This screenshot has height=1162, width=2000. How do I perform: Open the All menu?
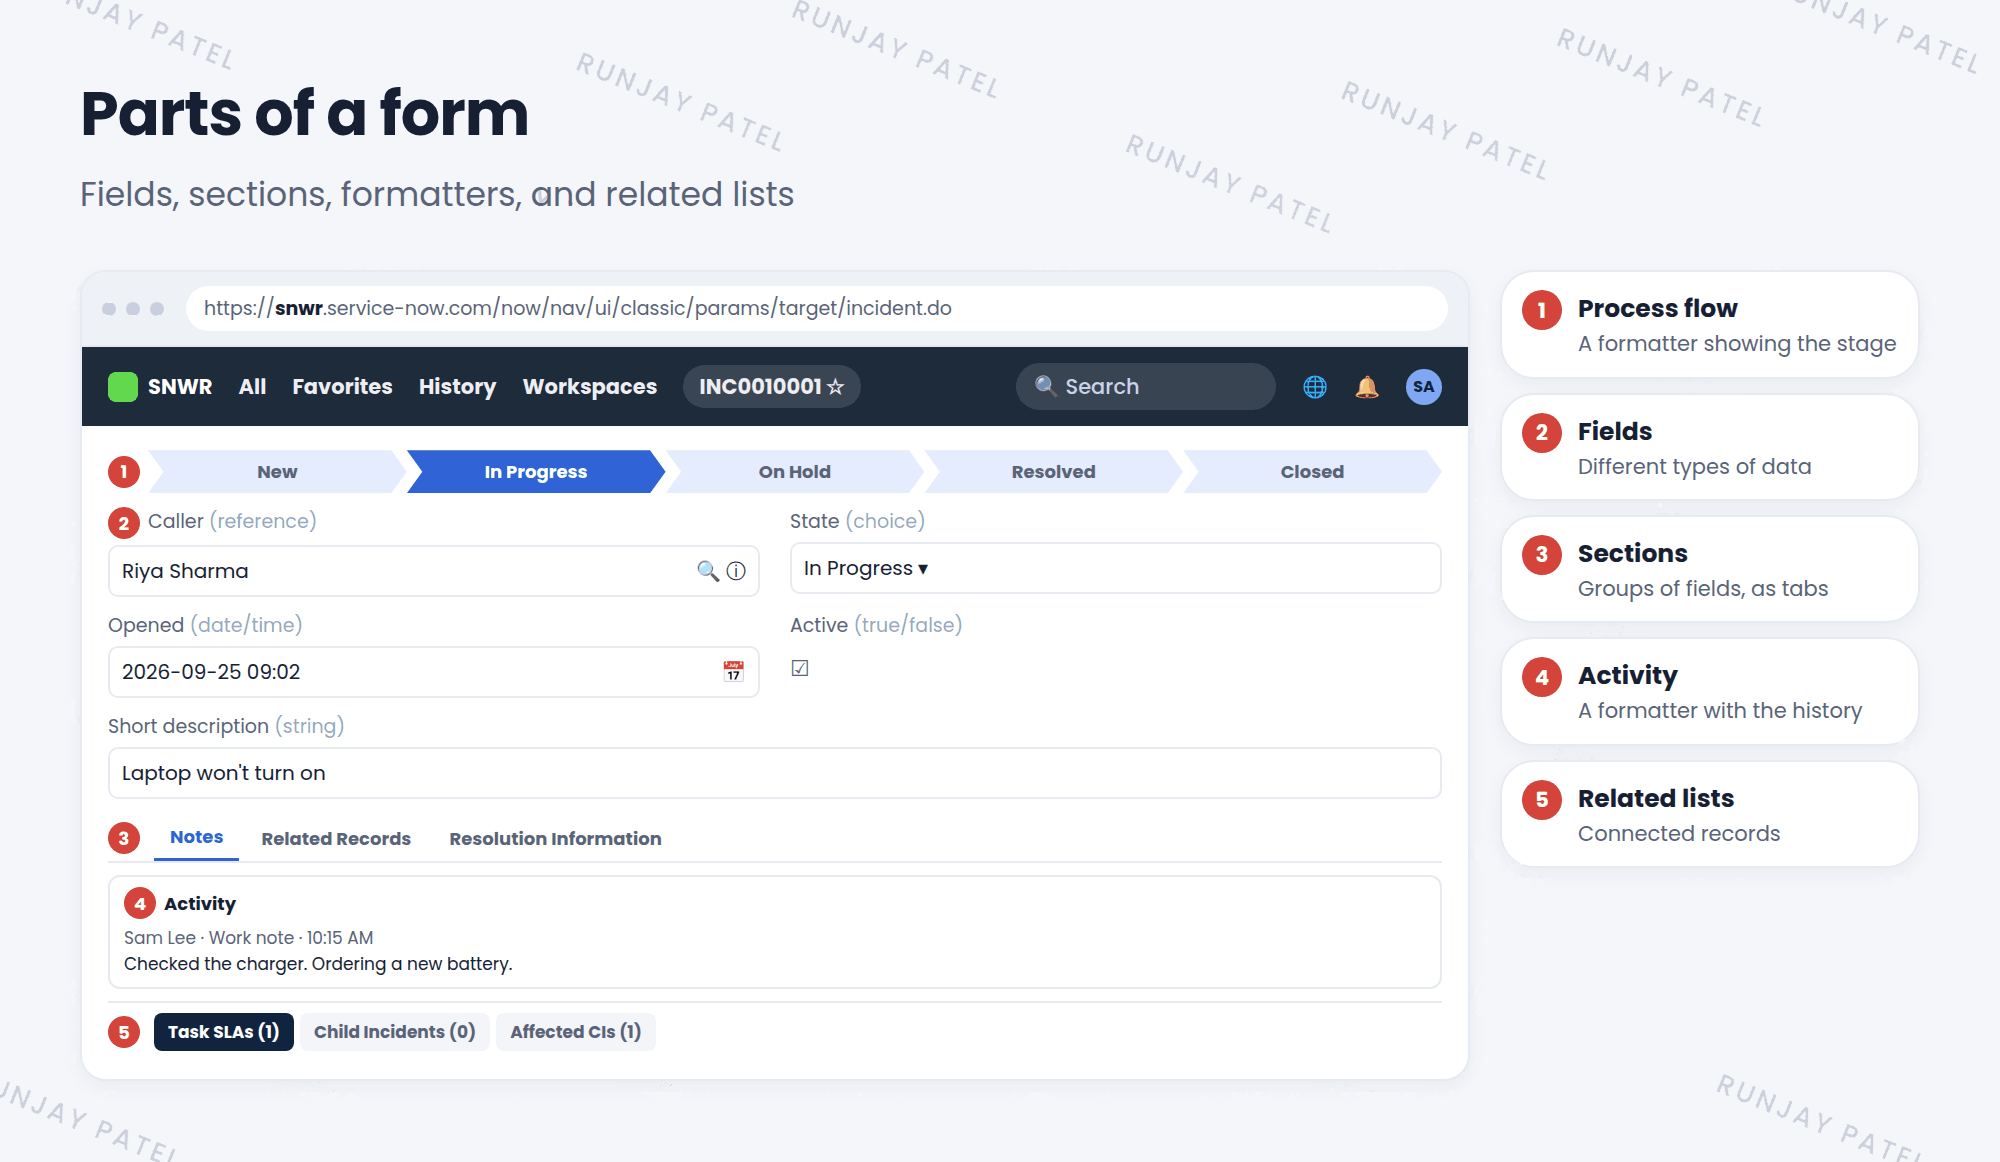tap(252, 387)
